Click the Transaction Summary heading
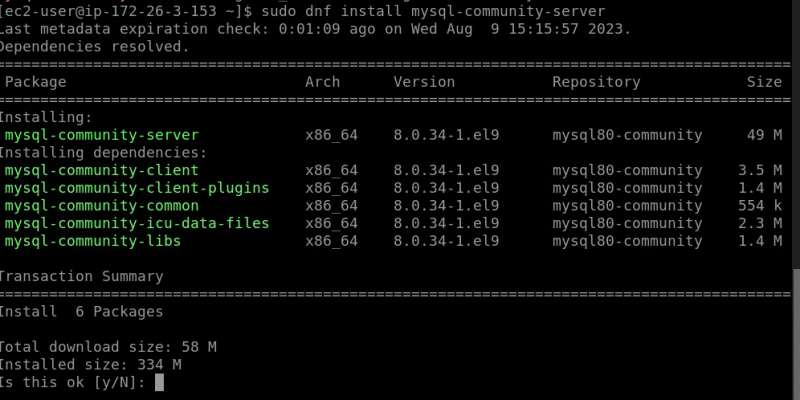The image size is (800, 400). [x=82, y=277]
